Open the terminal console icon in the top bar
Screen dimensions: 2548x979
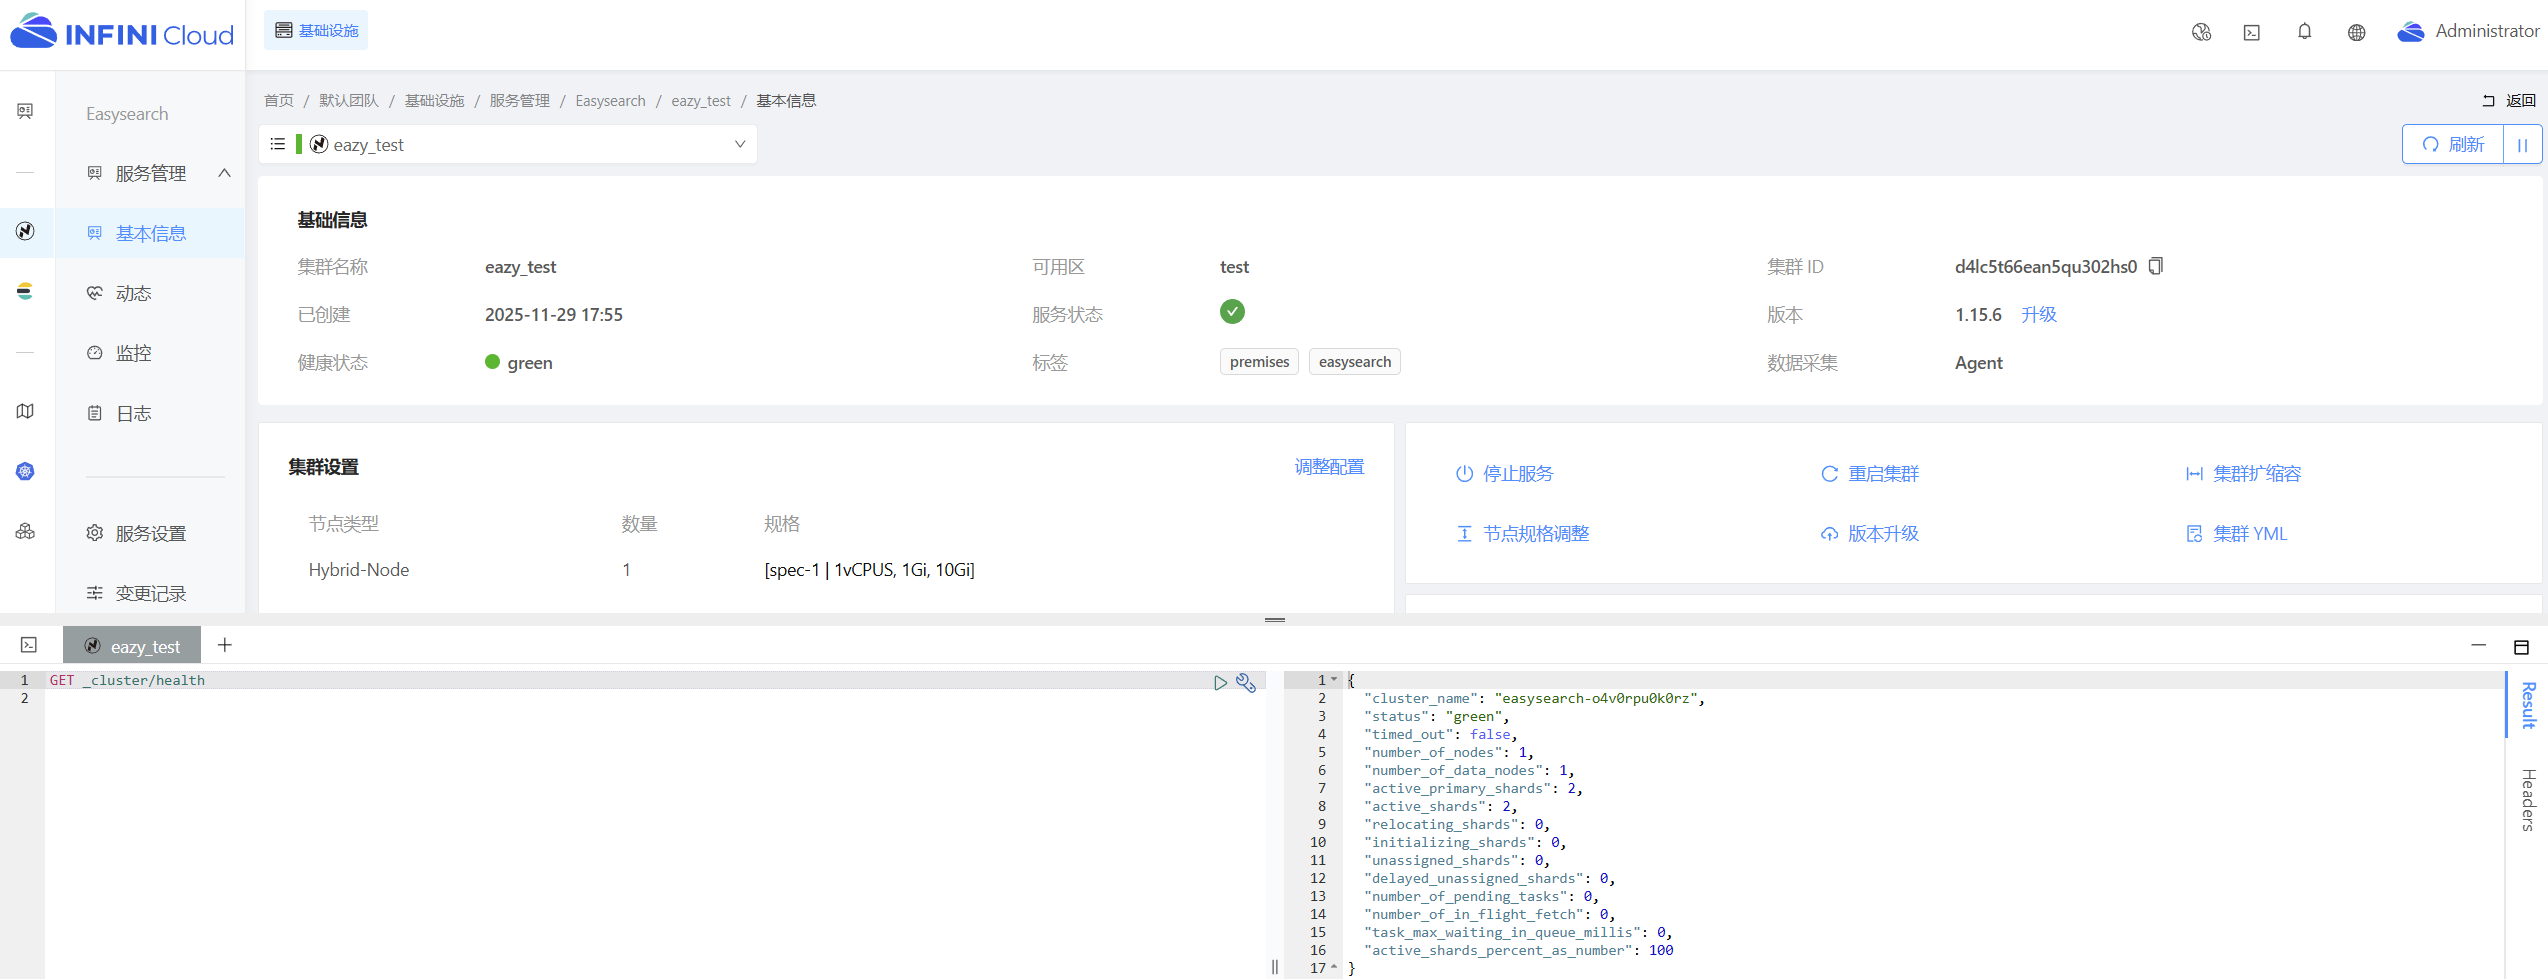coord(2252,32)
